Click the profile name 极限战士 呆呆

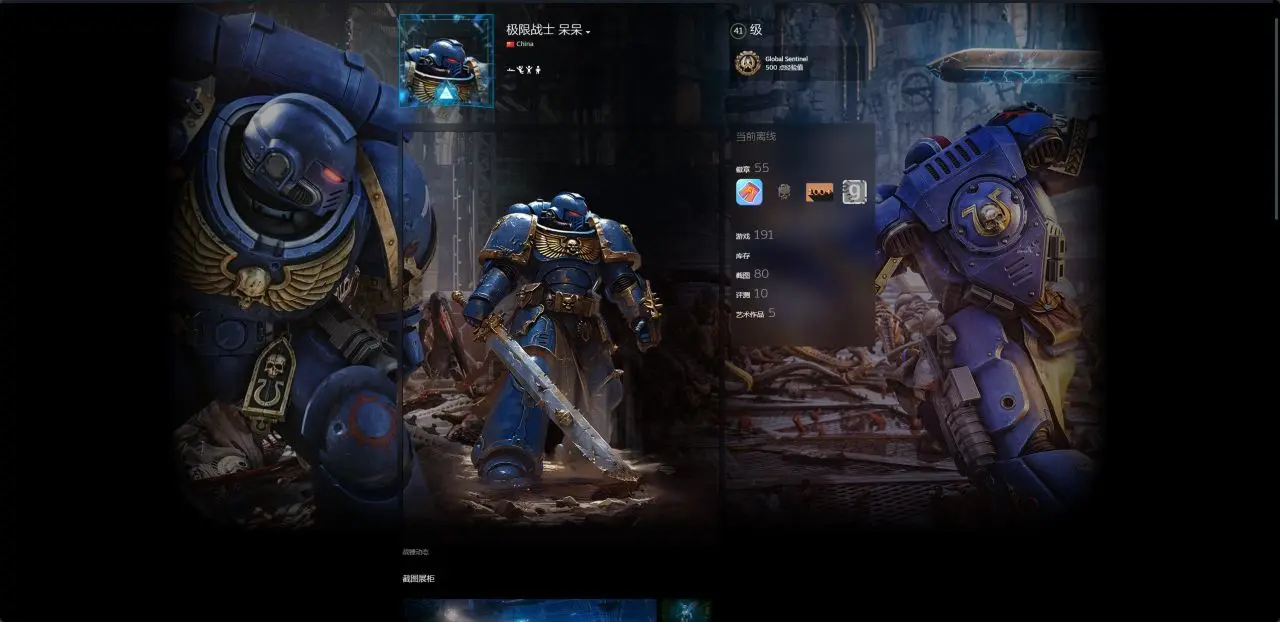[544, 30]
